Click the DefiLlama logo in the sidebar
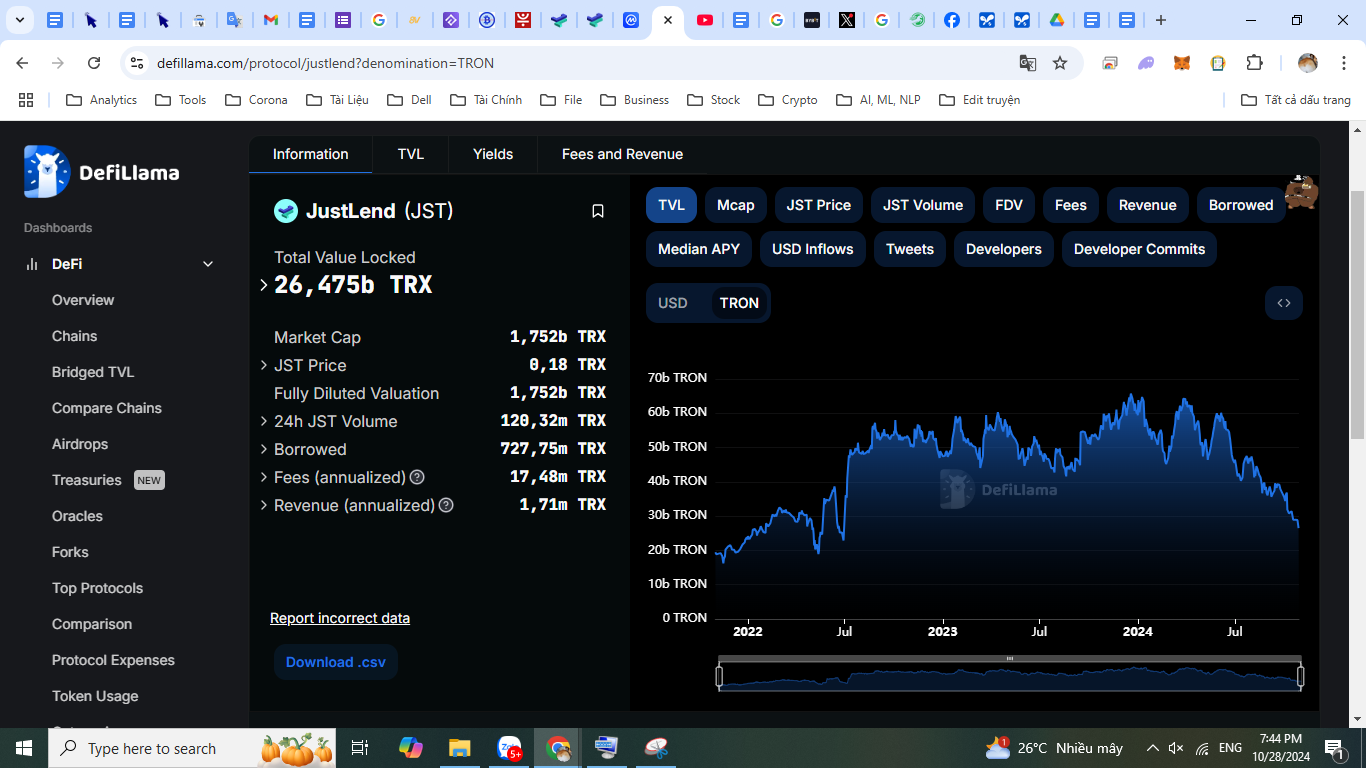1366x768 pixels. click(101, 172)
